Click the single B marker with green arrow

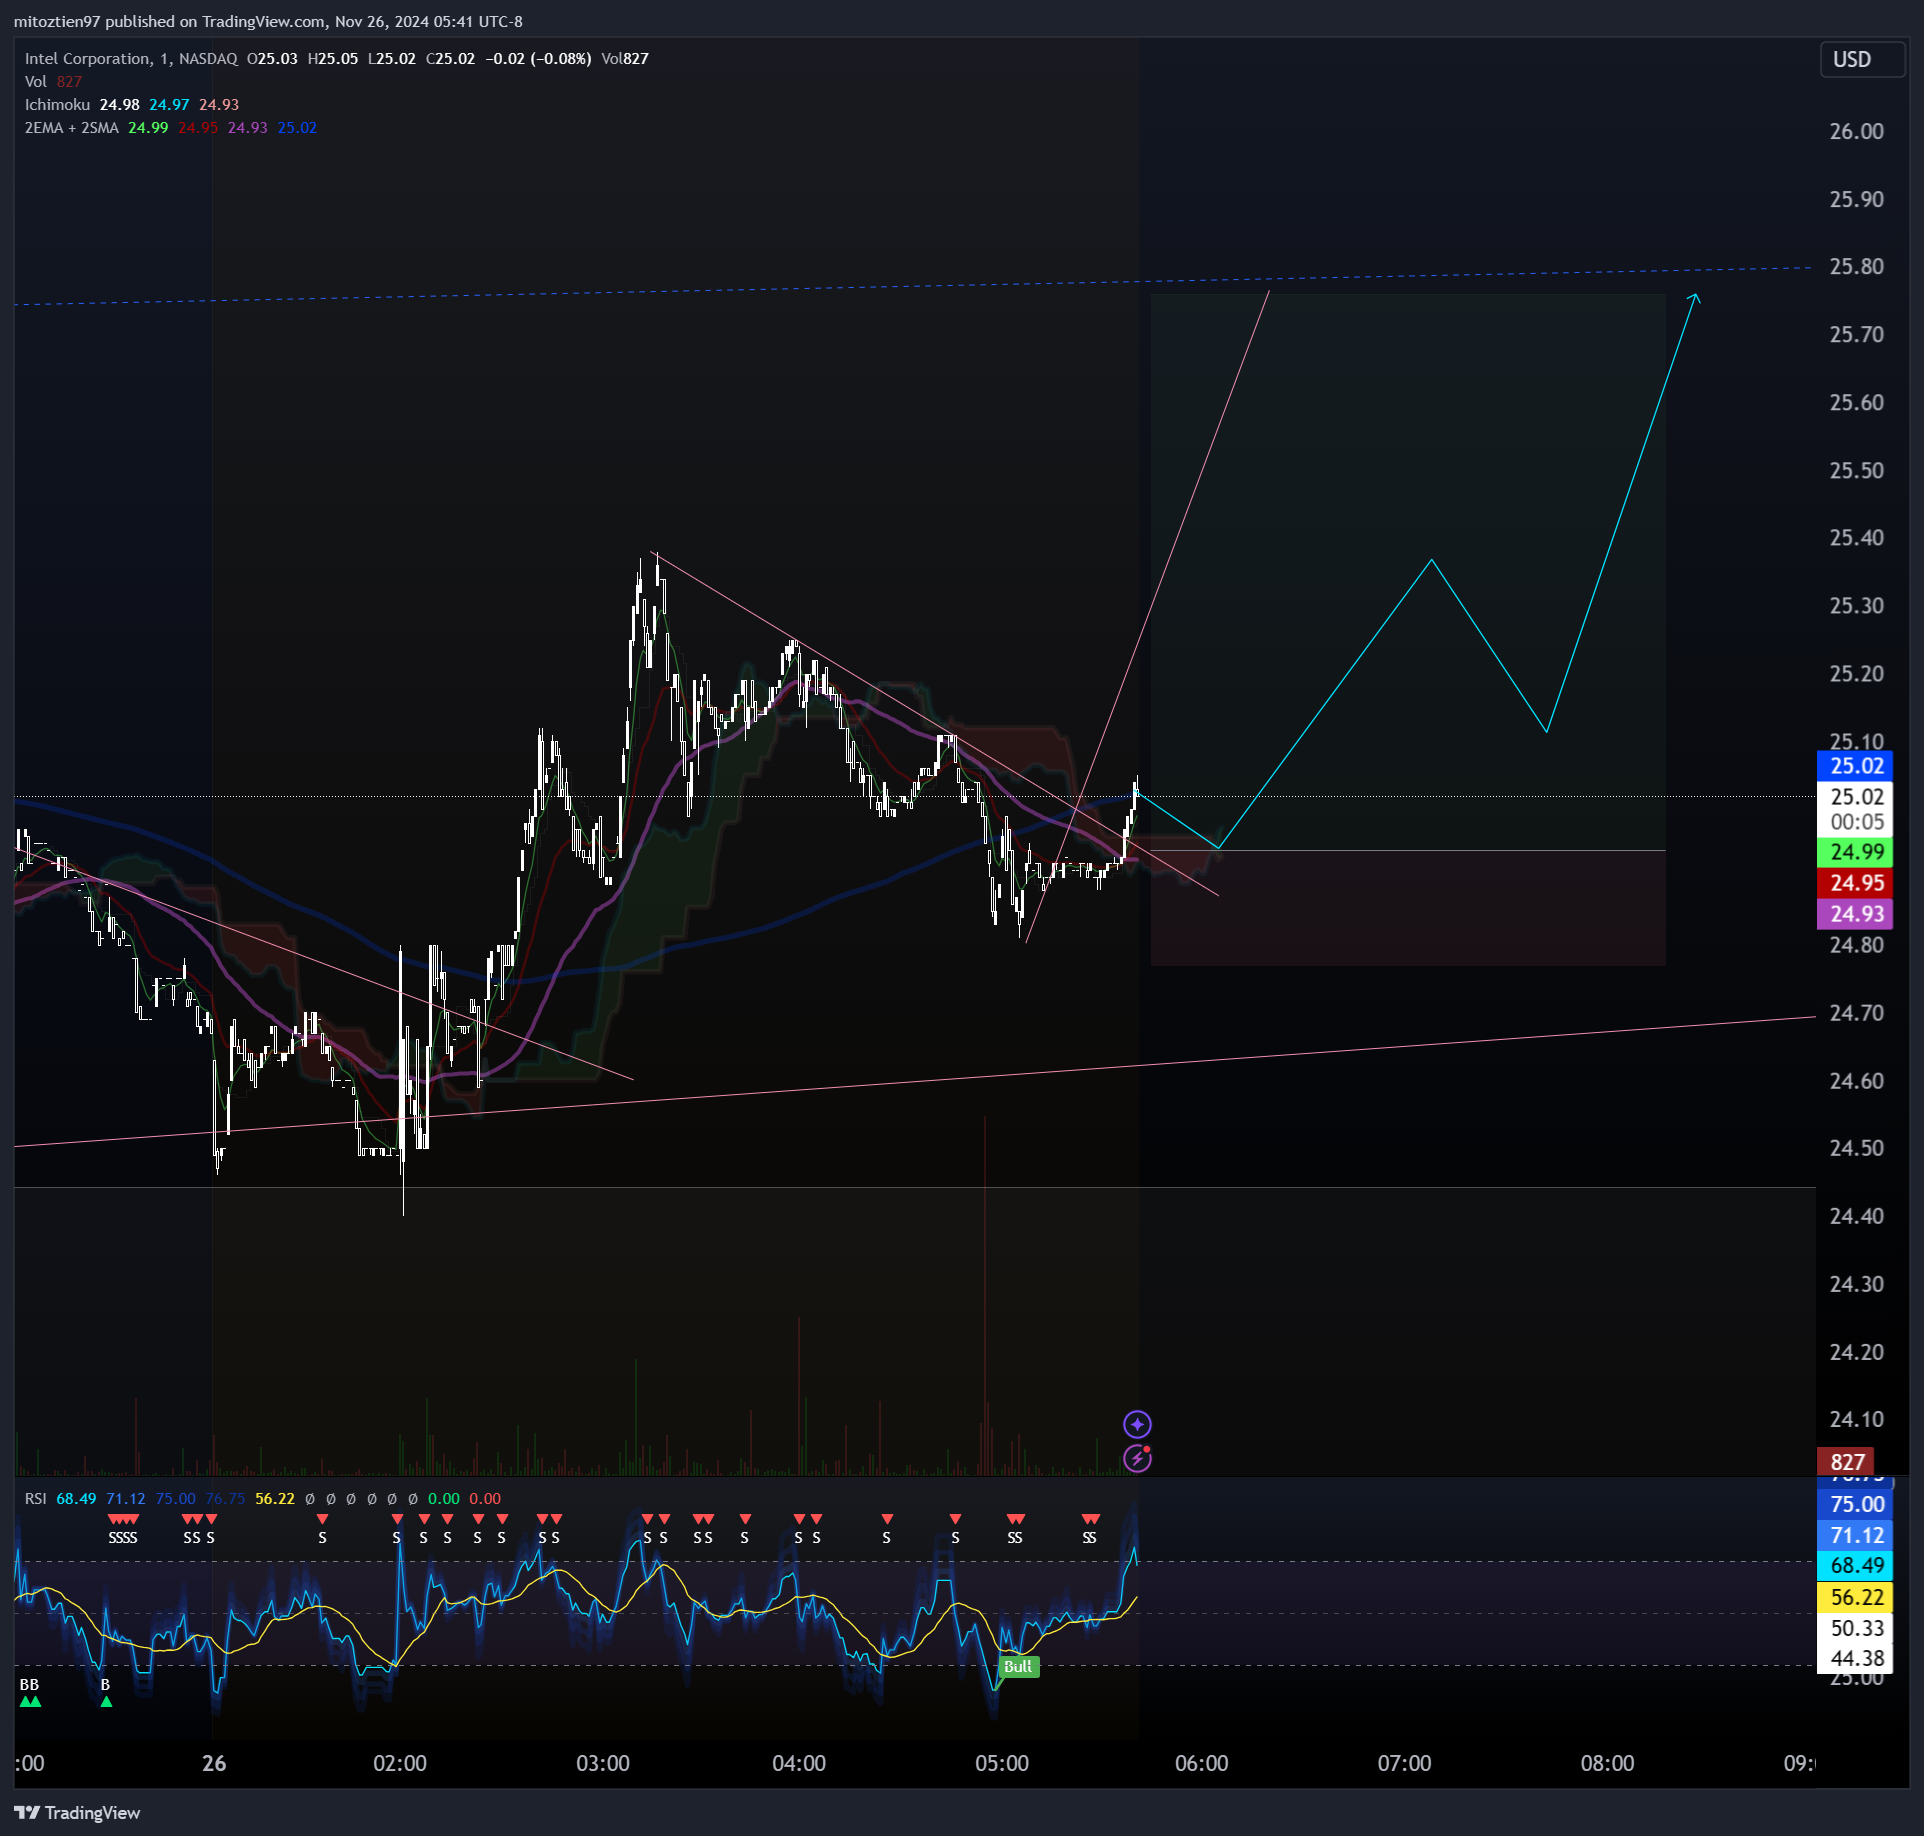pyautogui.click(x=106, y=1692)
